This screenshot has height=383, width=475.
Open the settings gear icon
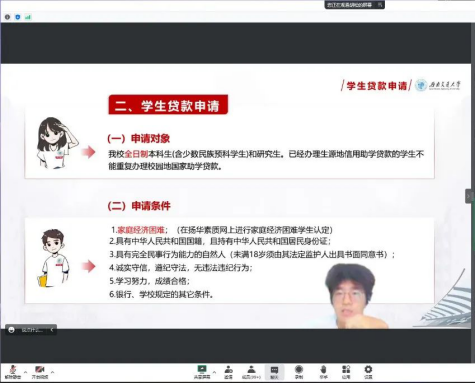(368, 372)
